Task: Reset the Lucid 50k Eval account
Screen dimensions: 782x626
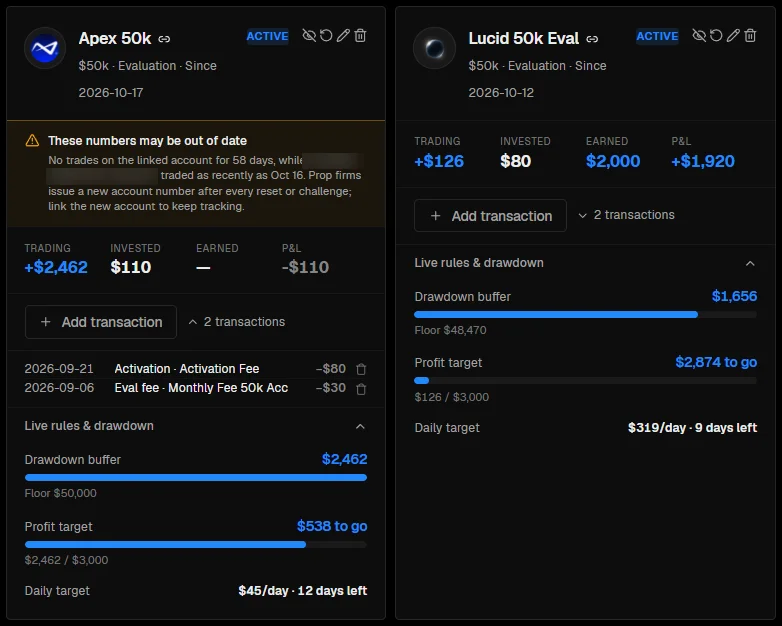Action: [x=716, y=35]
